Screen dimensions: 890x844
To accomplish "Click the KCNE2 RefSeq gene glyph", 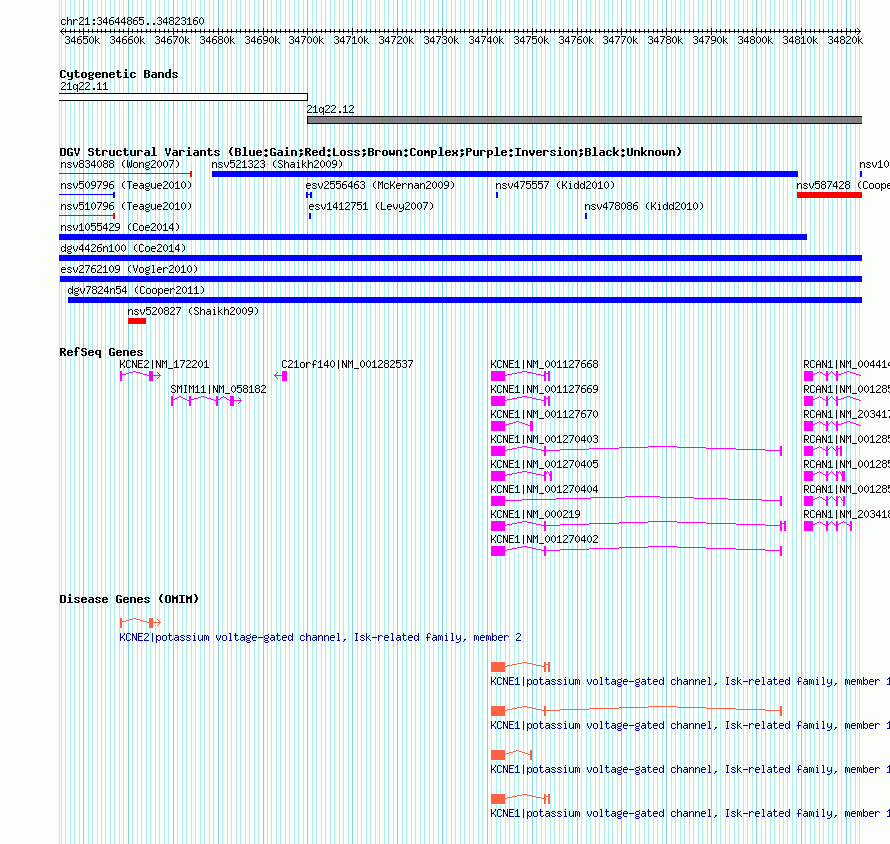I will pos(140,376).
